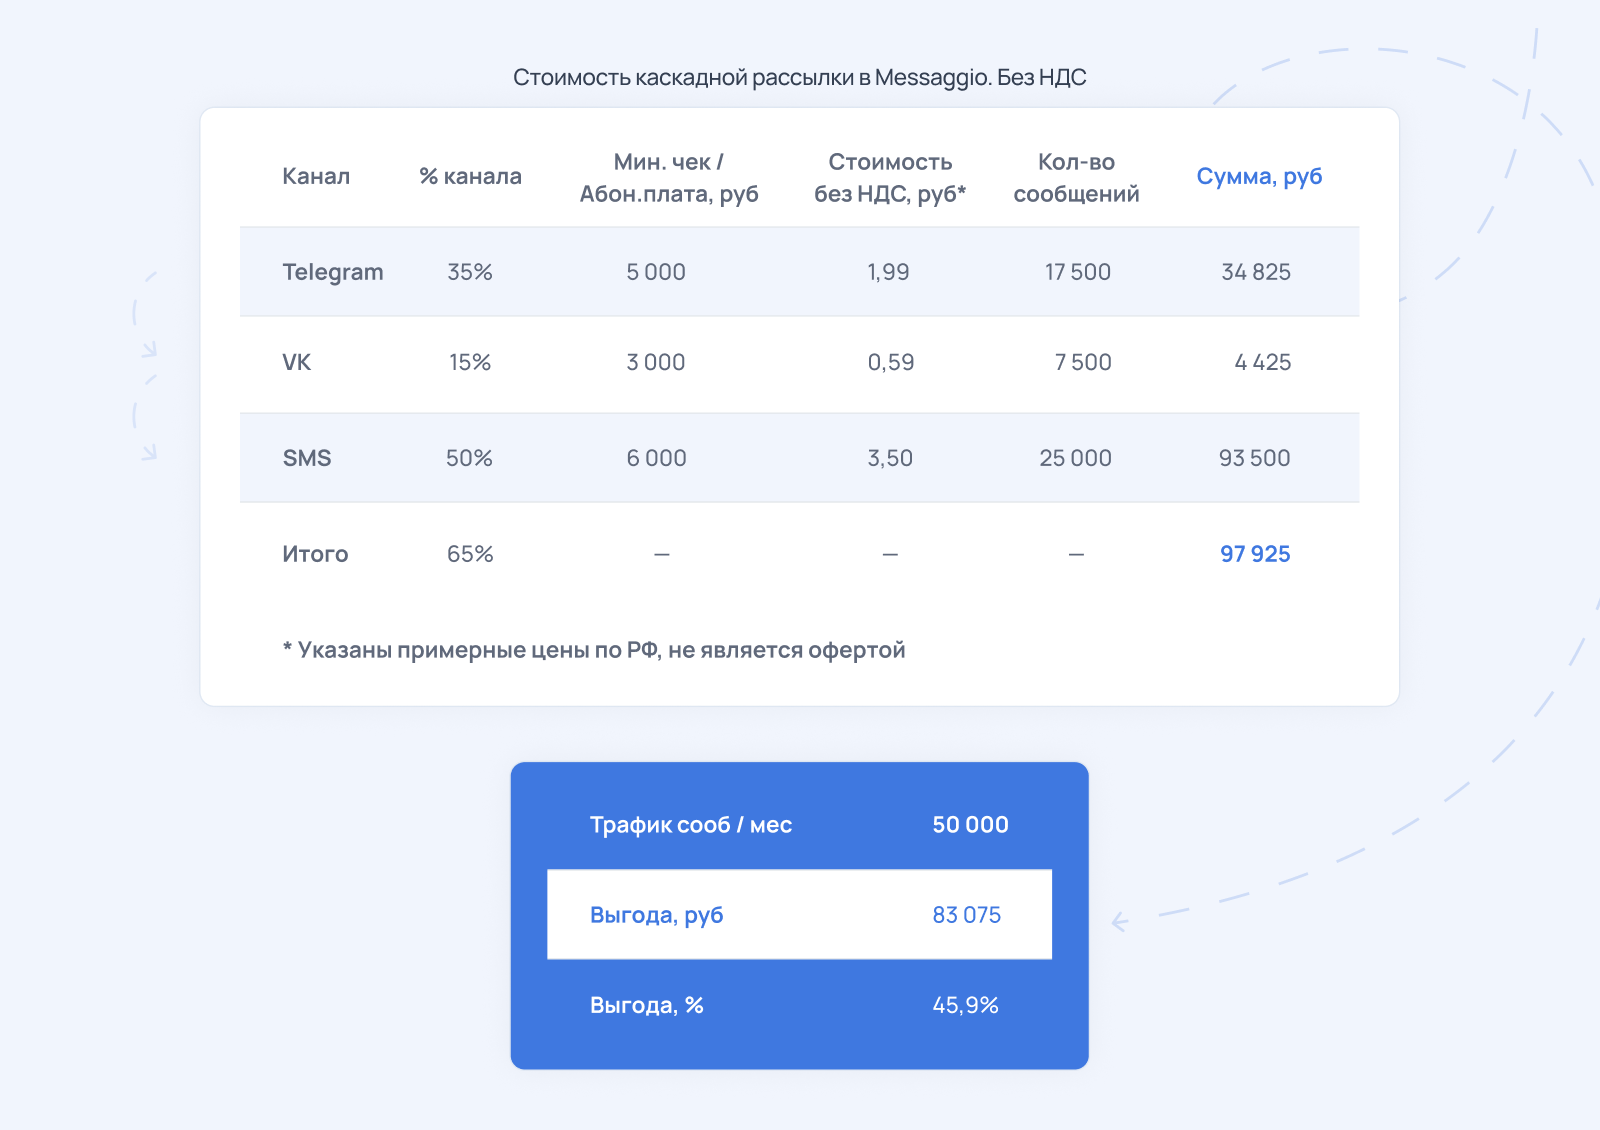Click the 50 000 traffic value
The height and width of the screenshot is (1130, 1600).
[x=970, y=825]
